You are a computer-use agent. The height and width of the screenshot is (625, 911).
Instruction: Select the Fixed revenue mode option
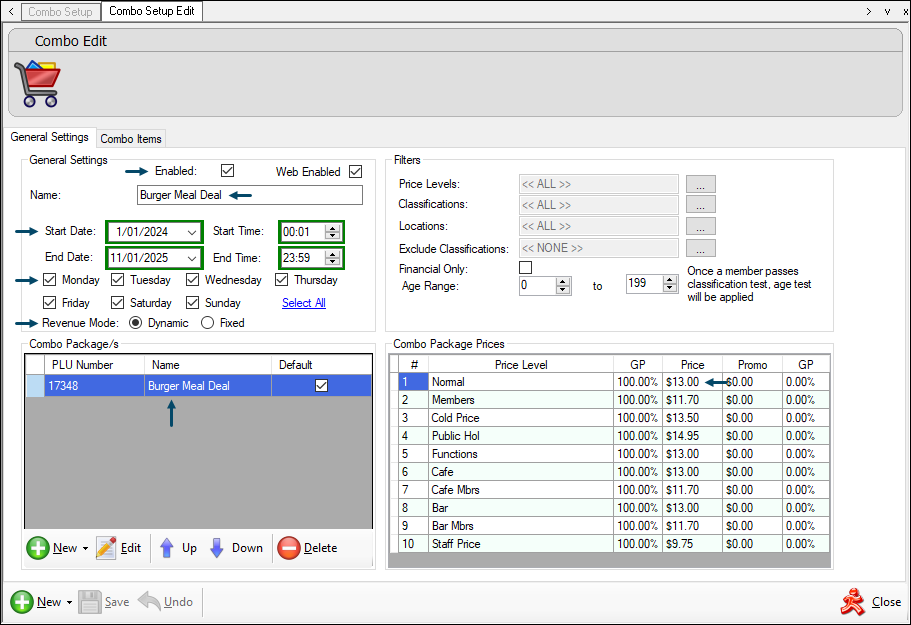[x=208, y=323]
